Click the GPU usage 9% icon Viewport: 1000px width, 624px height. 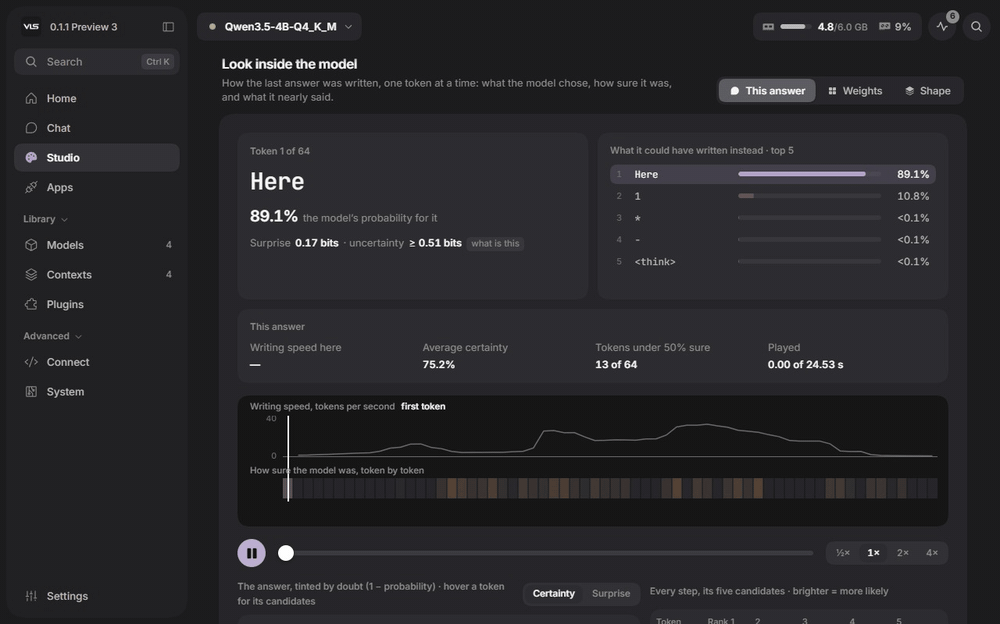pyautogui.click(x=885, y=27)
